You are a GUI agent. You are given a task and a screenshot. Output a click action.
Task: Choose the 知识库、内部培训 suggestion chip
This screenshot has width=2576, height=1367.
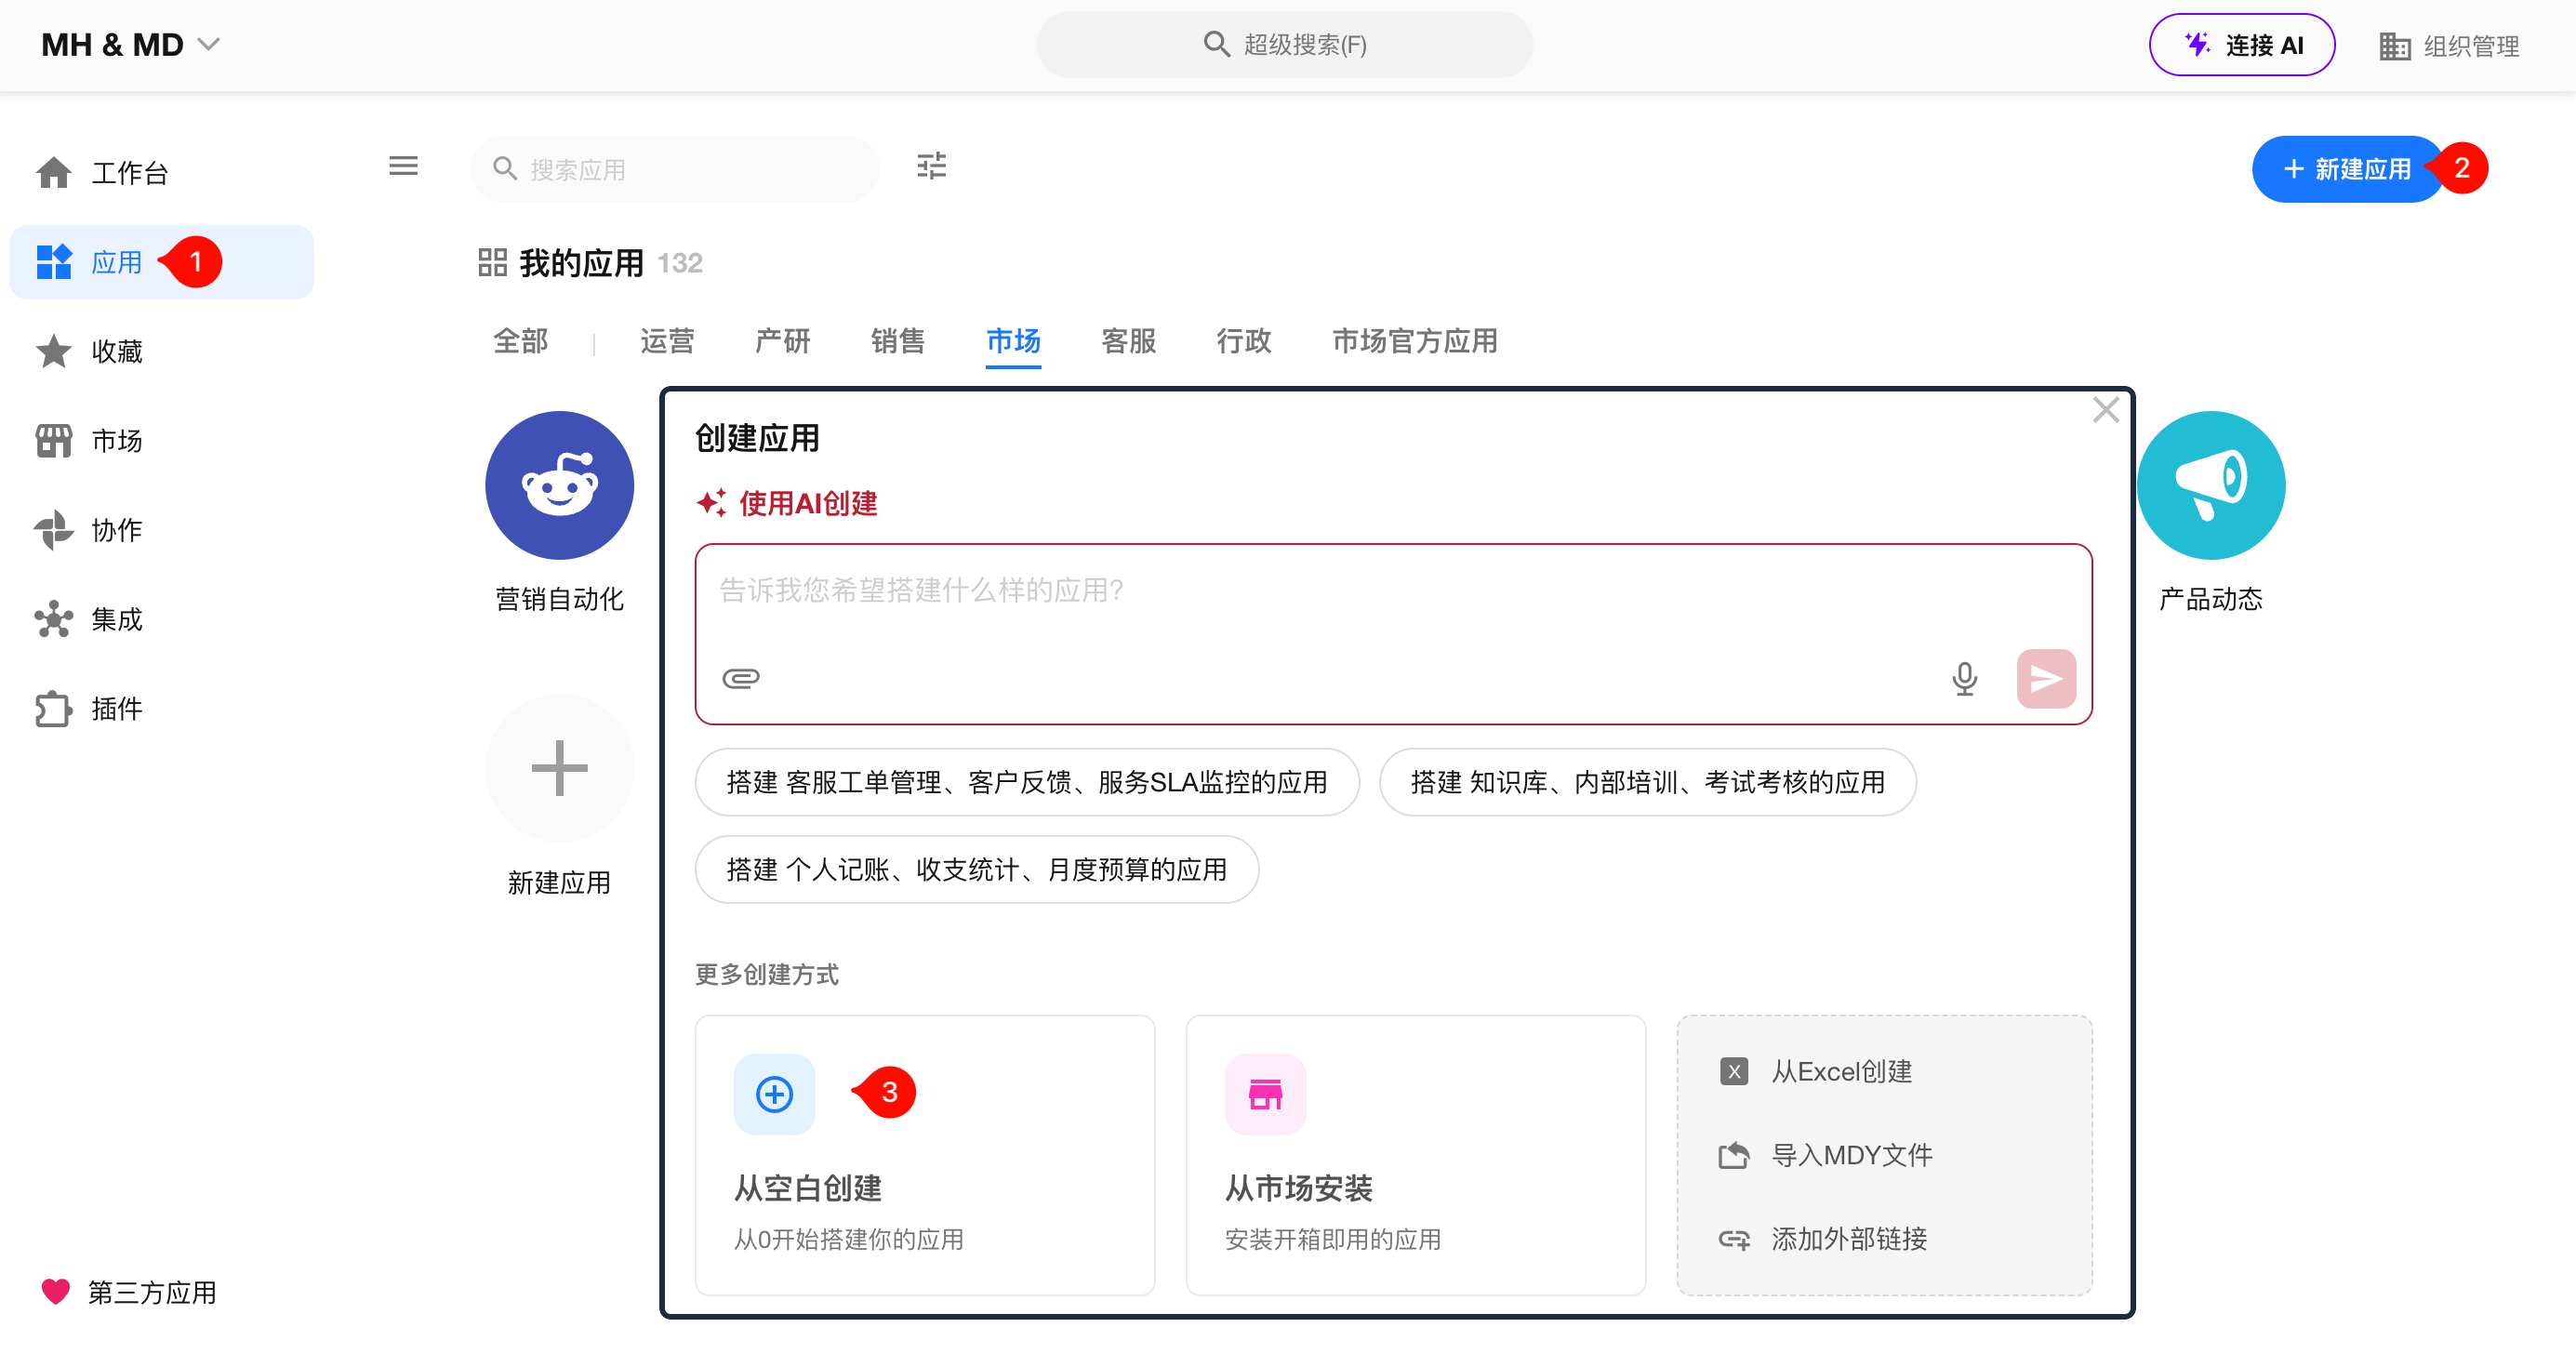coord(1647,782)
